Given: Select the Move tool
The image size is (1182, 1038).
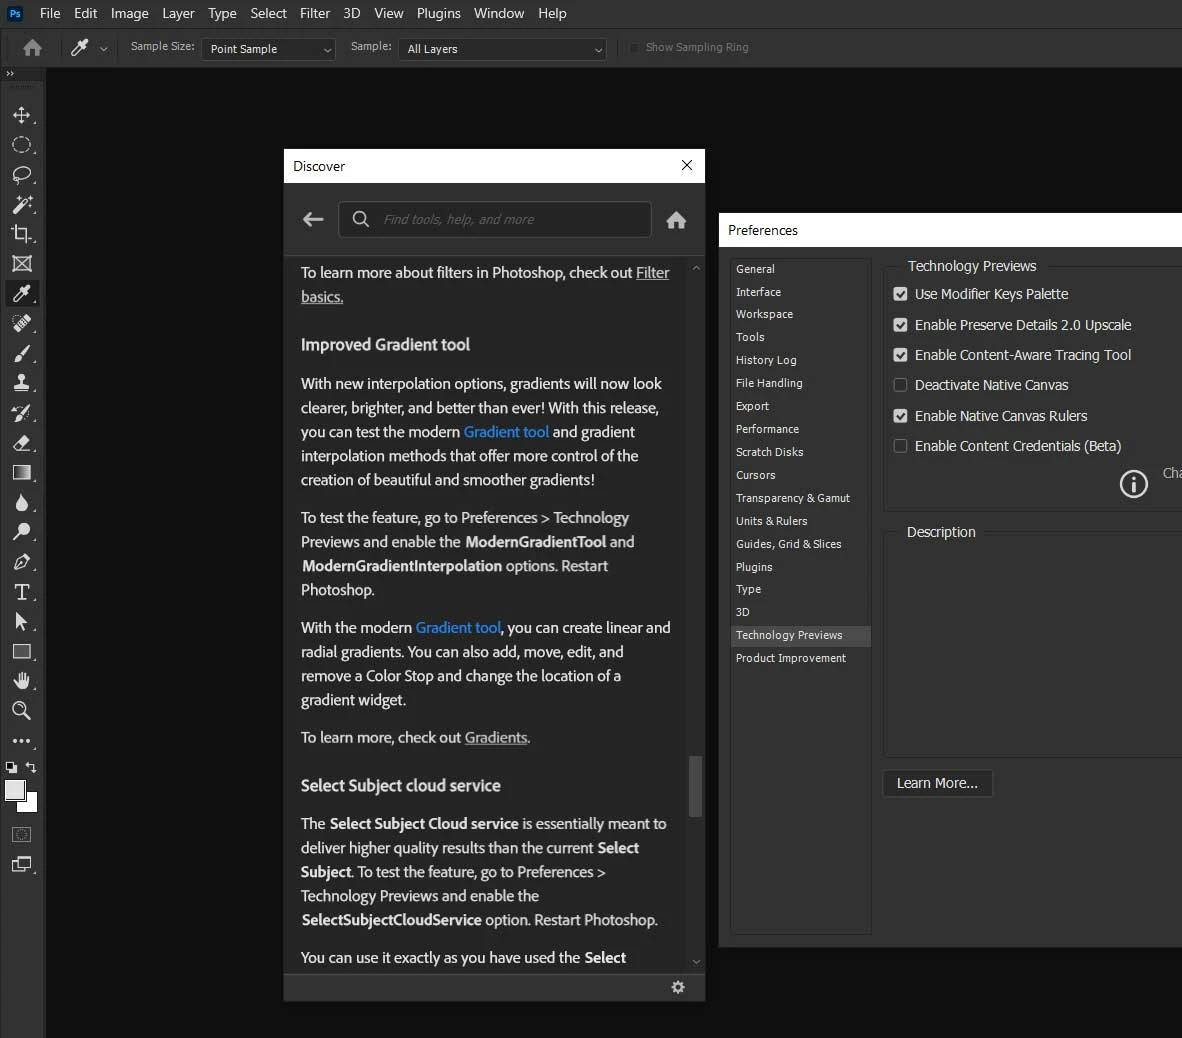Looking at the screenshot, I should (x=22, y=115).
